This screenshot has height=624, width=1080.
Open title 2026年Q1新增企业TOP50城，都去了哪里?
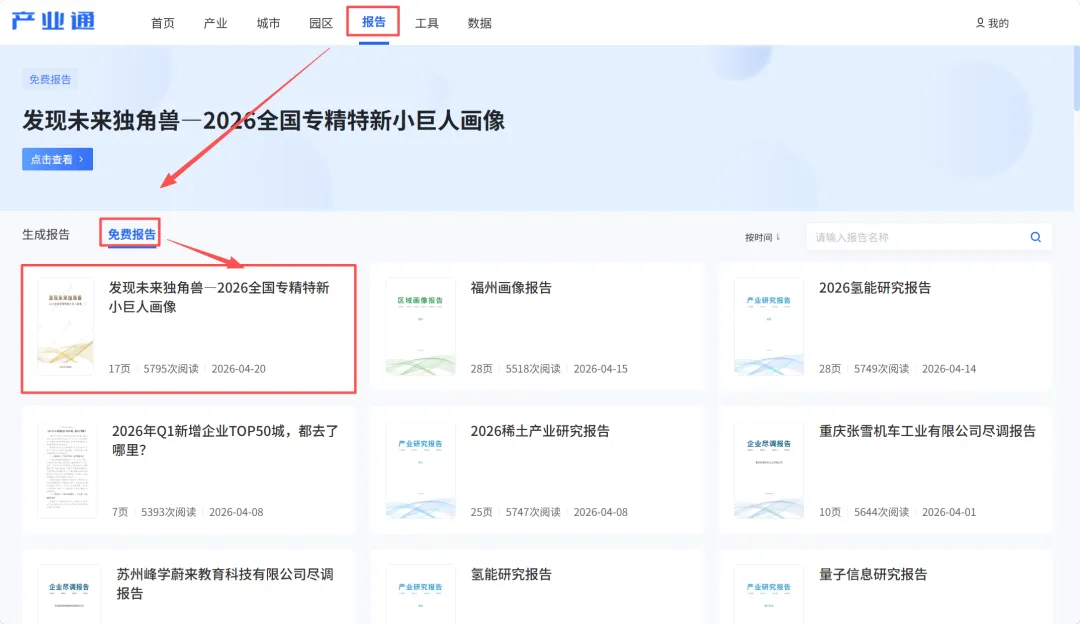coord(225,440)
